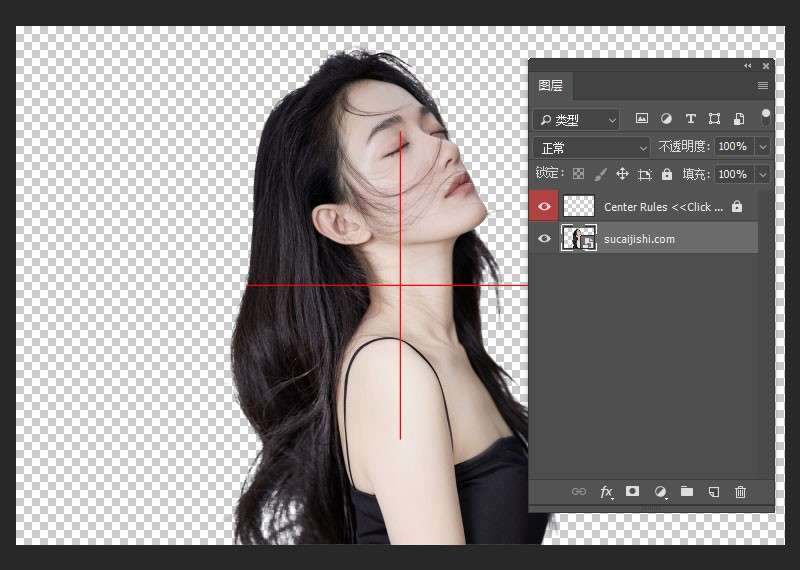Lock position move icon
800x570 pixels.
point(622,174)
